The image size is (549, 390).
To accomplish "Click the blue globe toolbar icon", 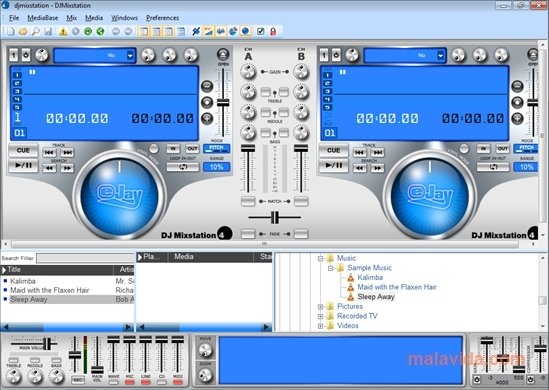I will tap(245, 32).
